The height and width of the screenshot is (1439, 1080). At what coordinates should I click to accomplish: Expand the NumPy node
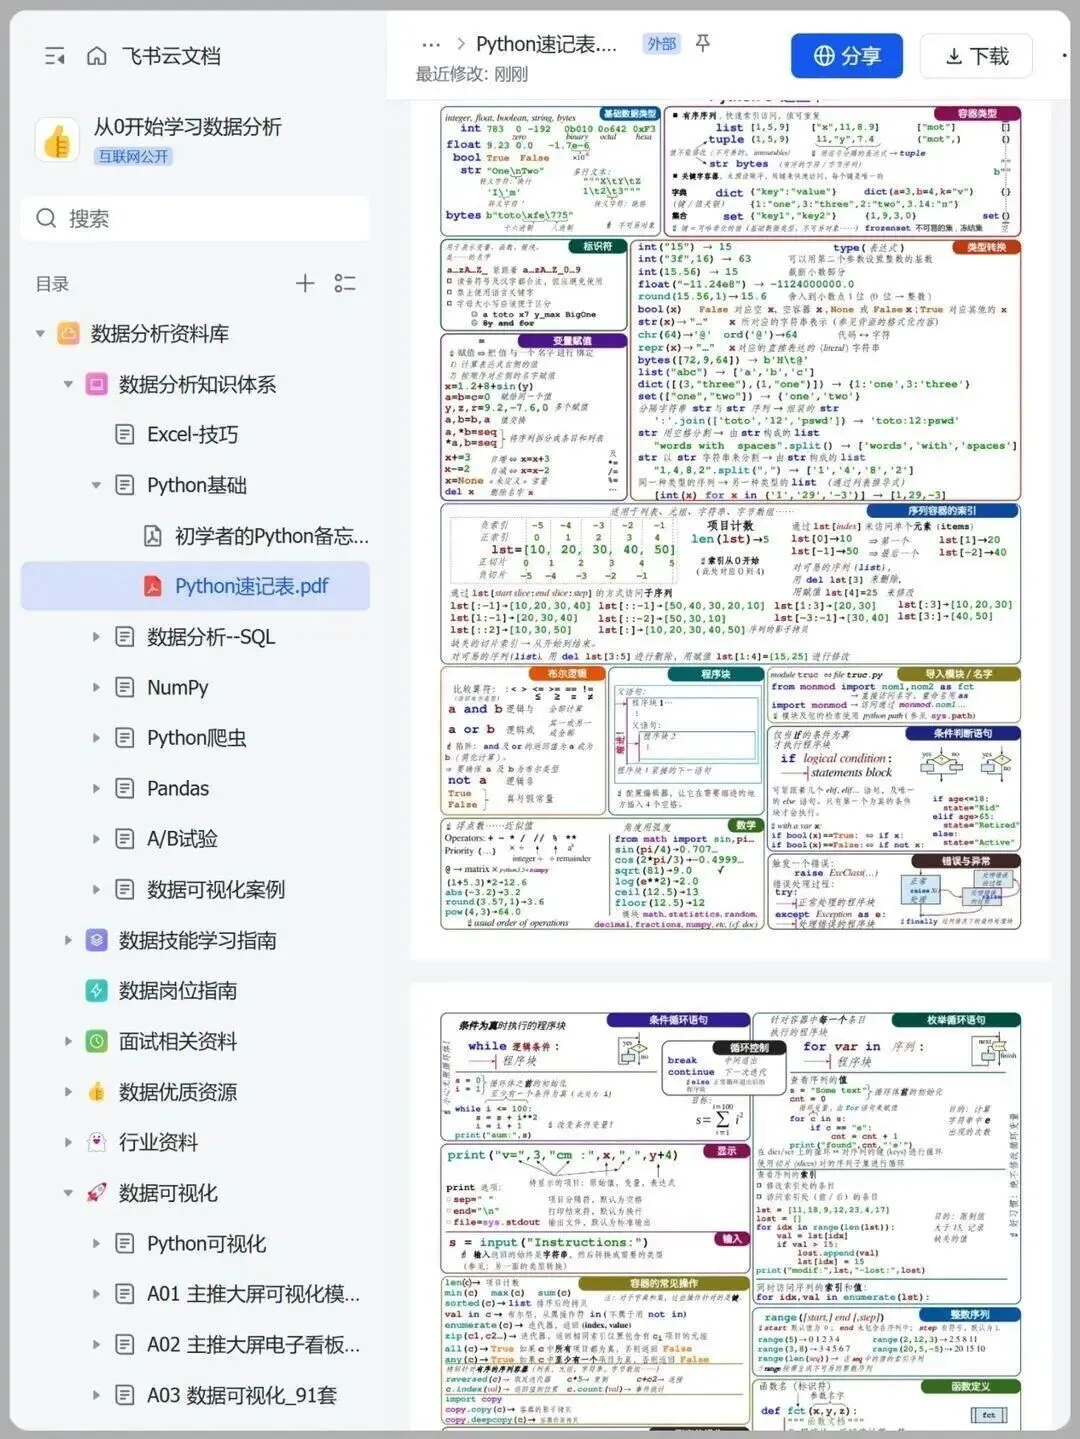pos(96,687)
